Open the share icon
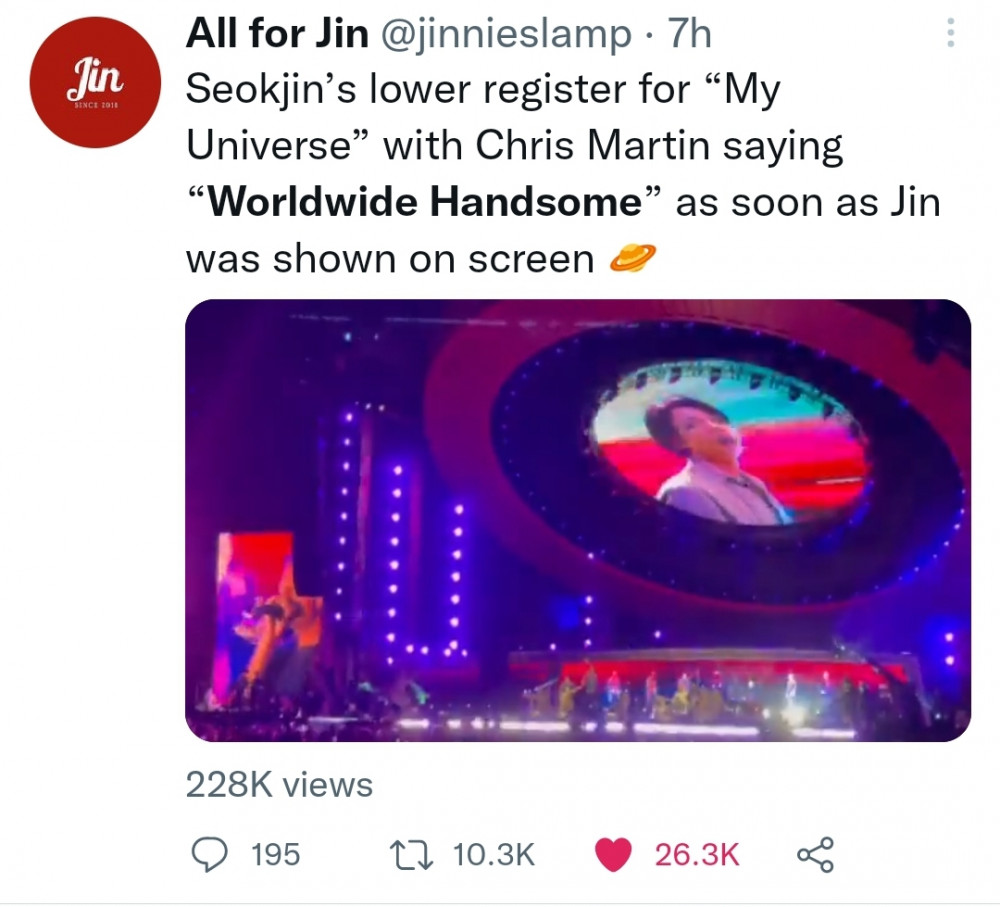Viewport: 1000px width, 907px height. coord(815,855)
